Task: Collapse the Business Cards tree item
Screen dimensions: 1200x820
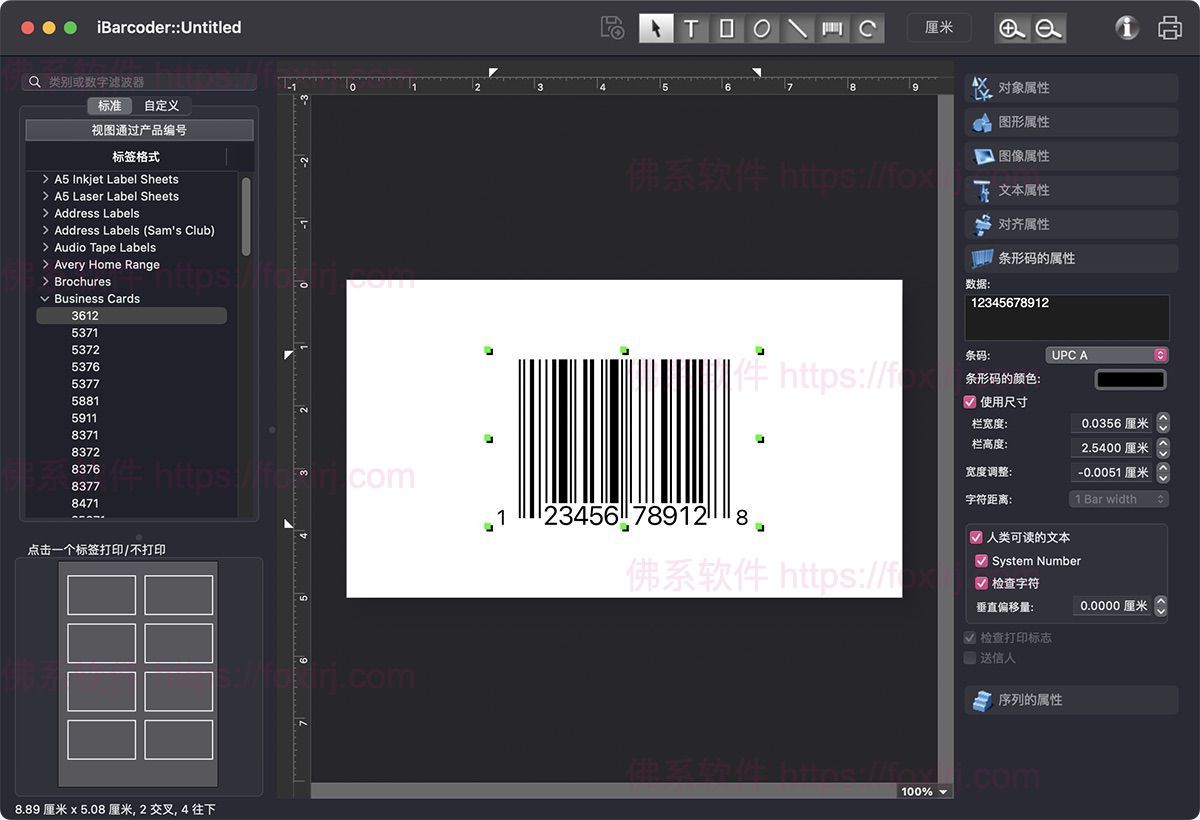Action: tap(44, 298)
